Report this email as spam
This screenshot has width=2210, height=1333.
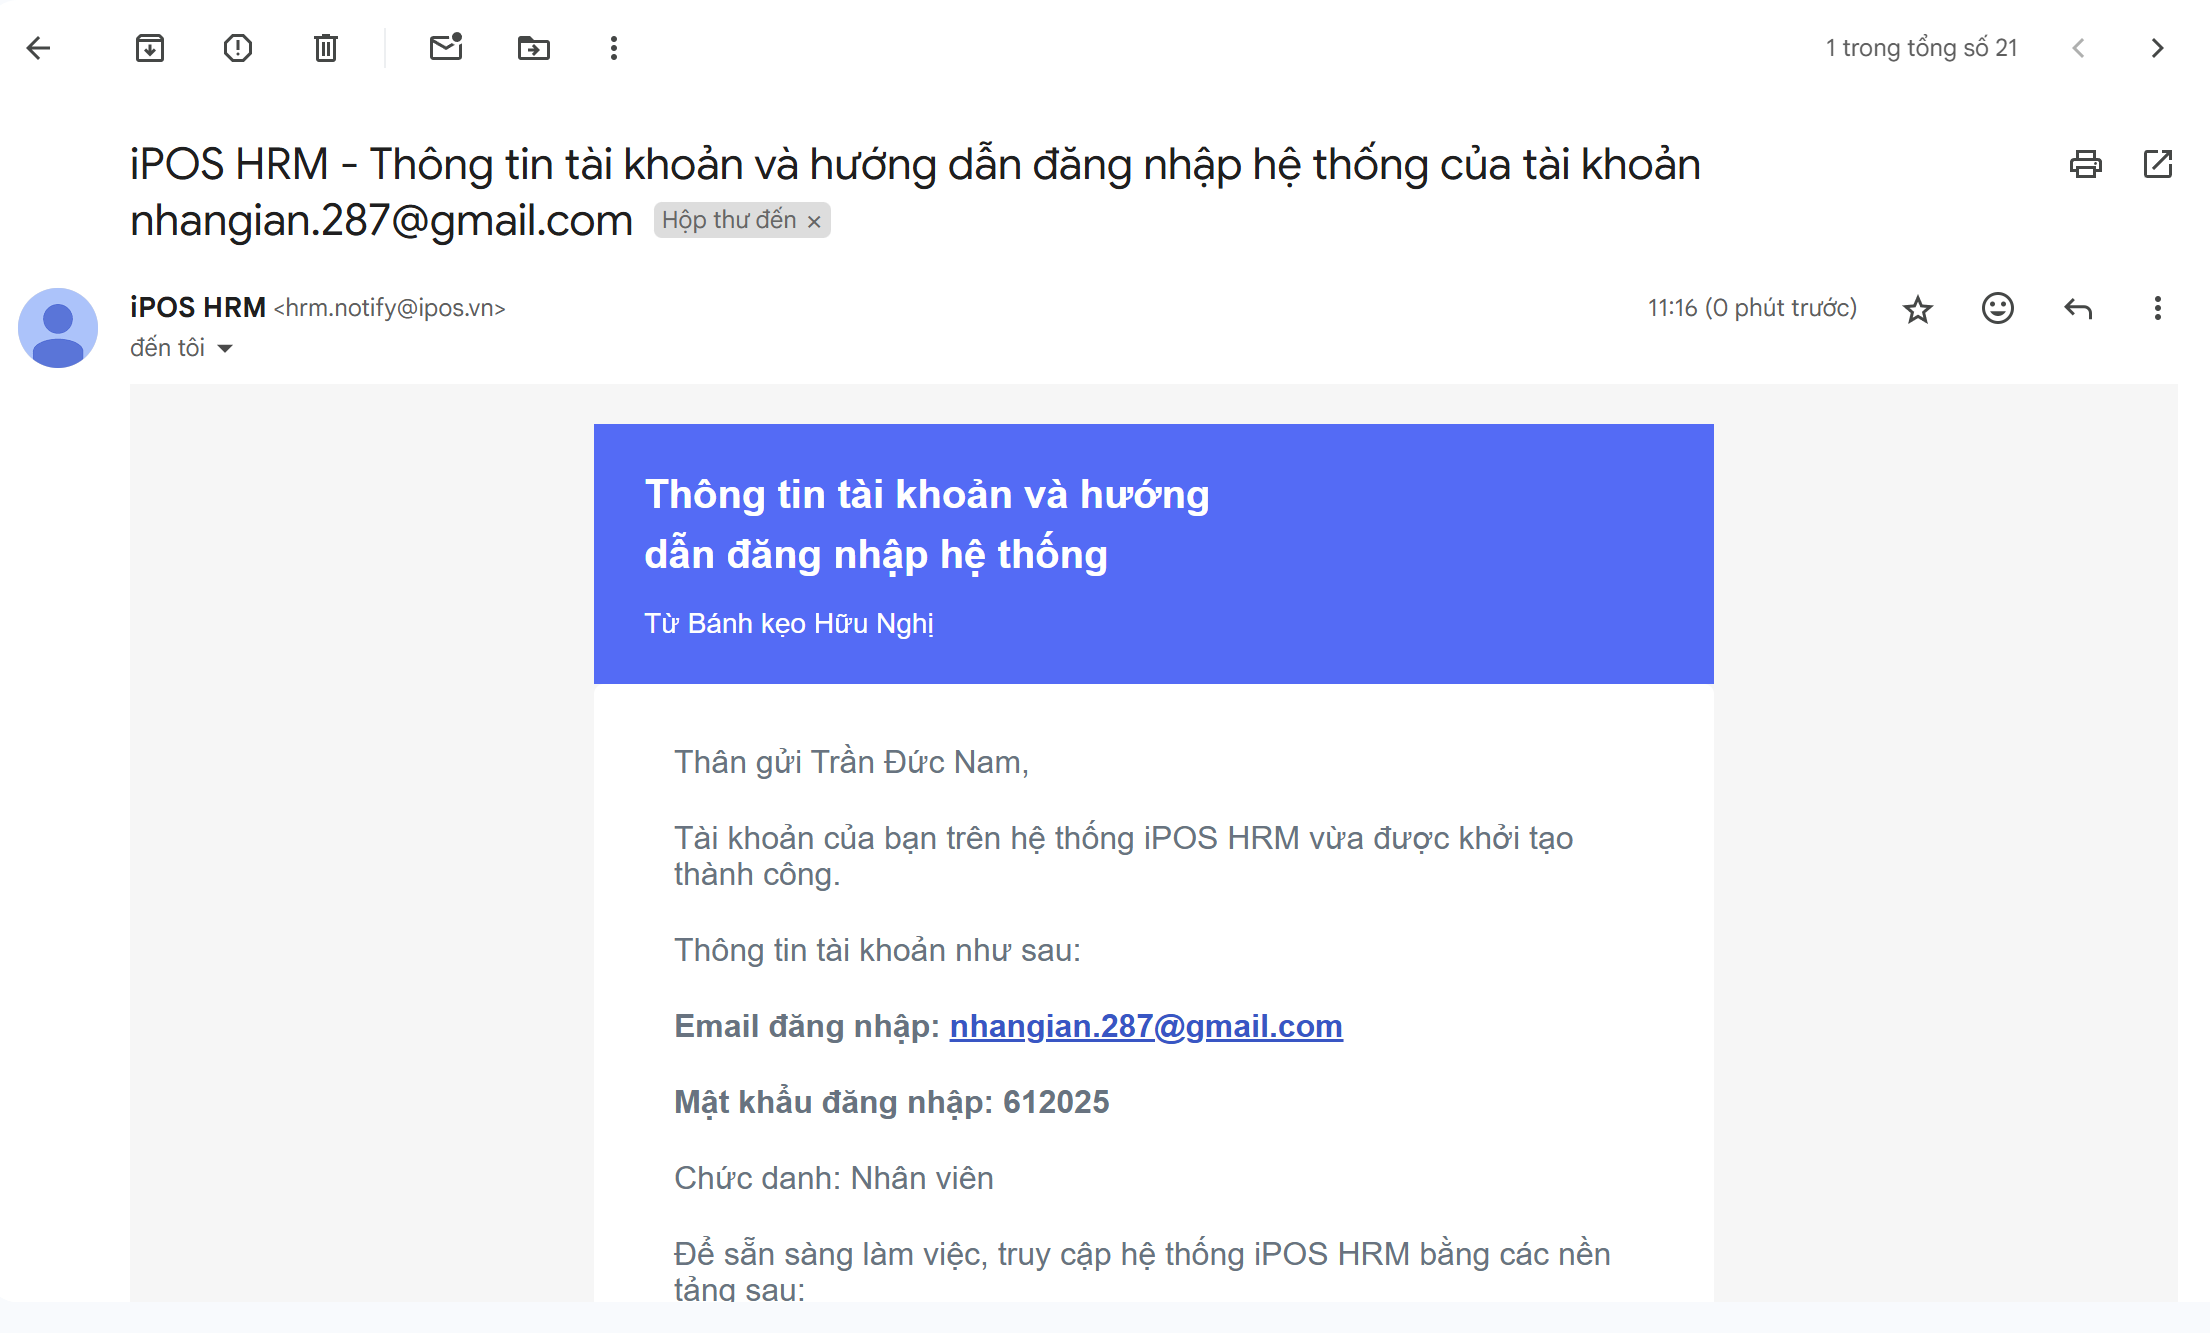pos(238,48)
